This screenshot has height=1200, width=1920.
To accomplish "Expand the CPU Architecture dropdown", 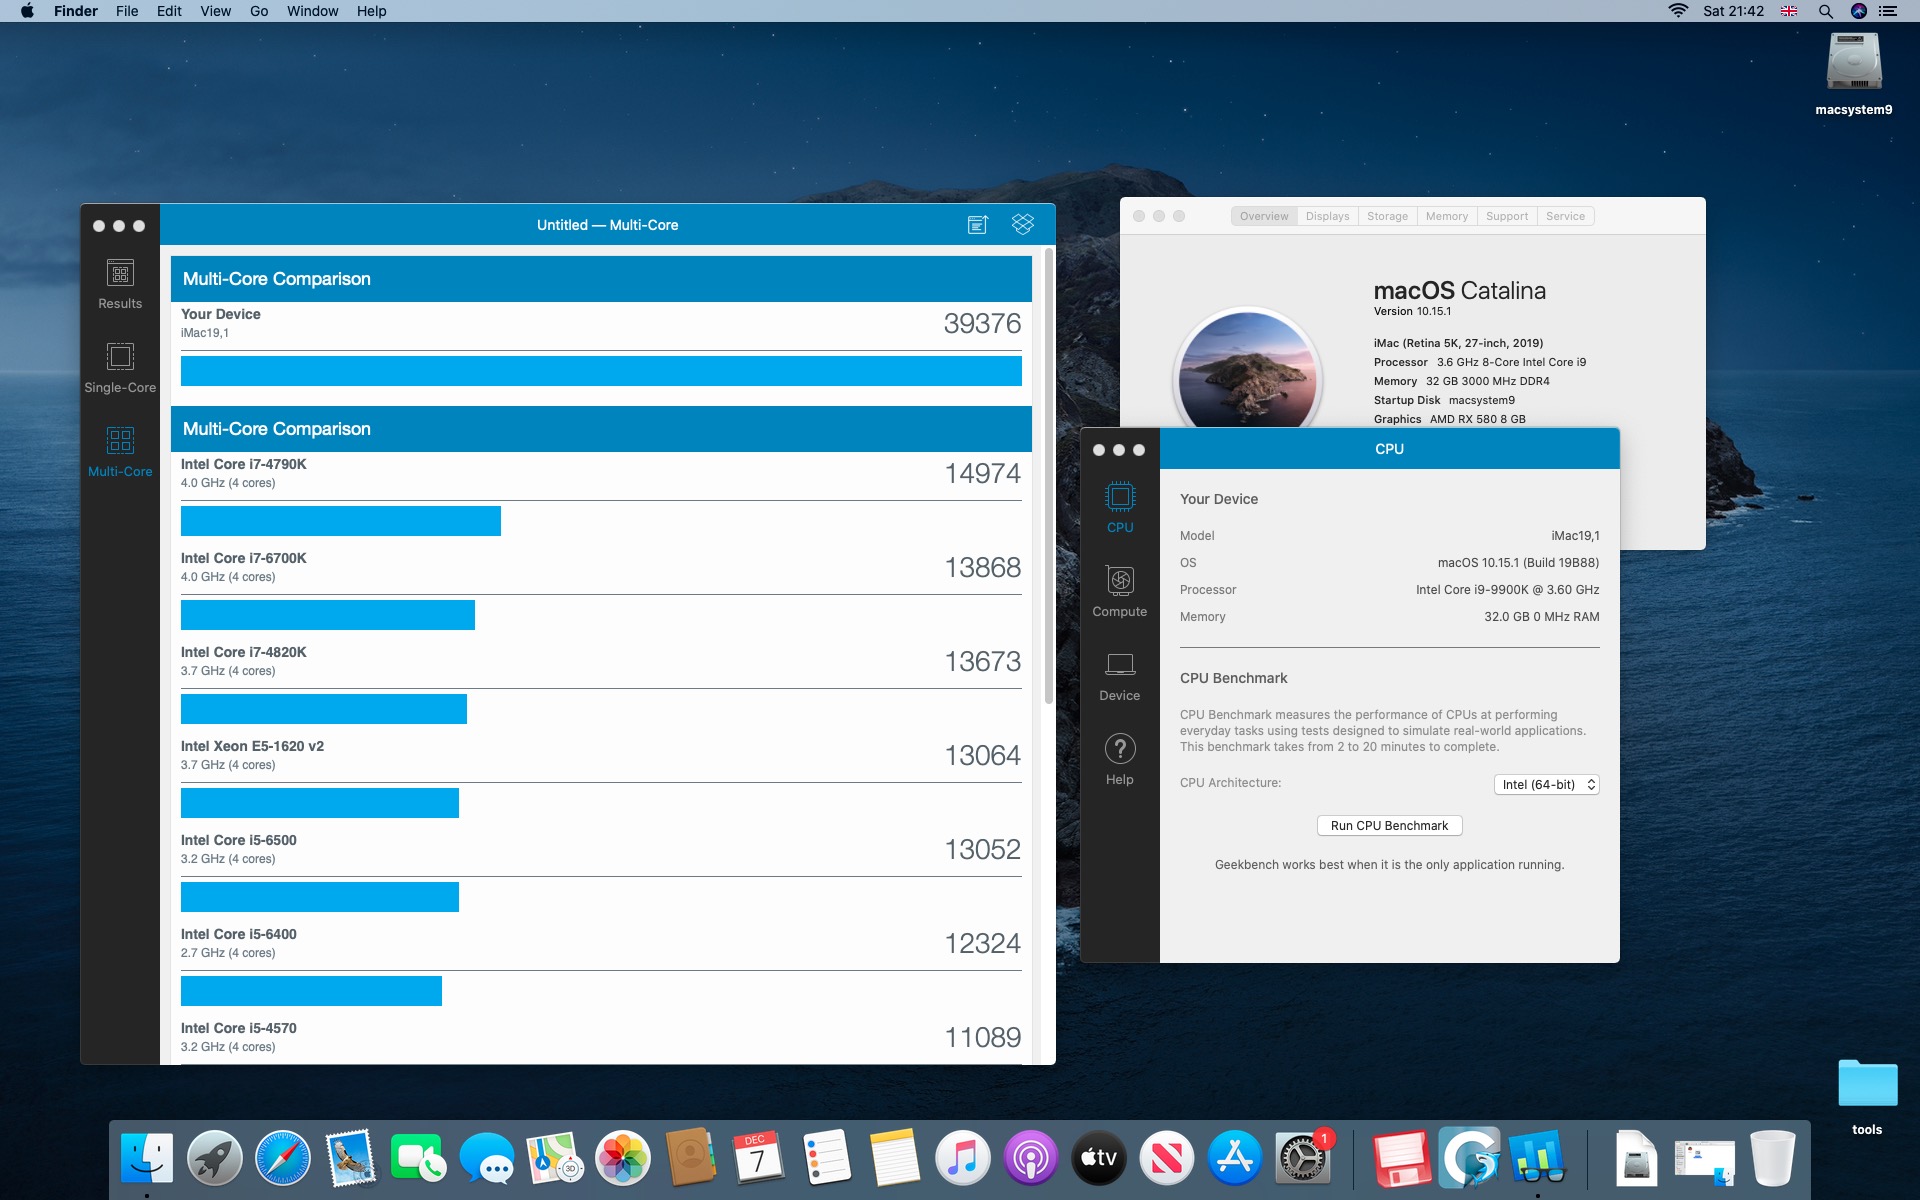I will click(1546, 785).
